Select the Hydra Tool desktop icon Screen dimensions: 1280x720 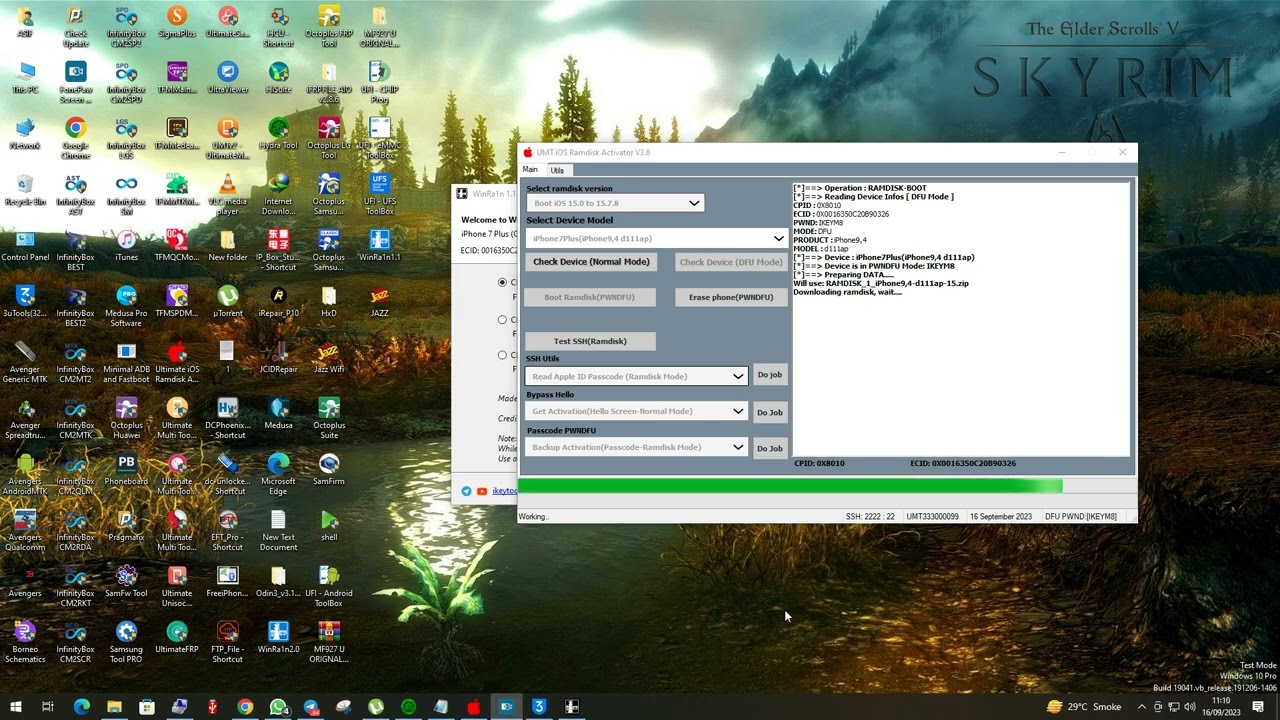[x=278, y=134]
